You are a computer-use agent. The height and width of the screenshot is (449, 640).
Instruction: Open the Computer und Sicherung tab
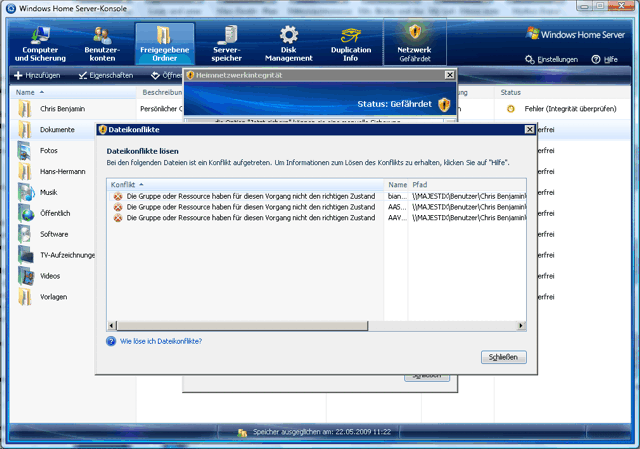point(40,44)
